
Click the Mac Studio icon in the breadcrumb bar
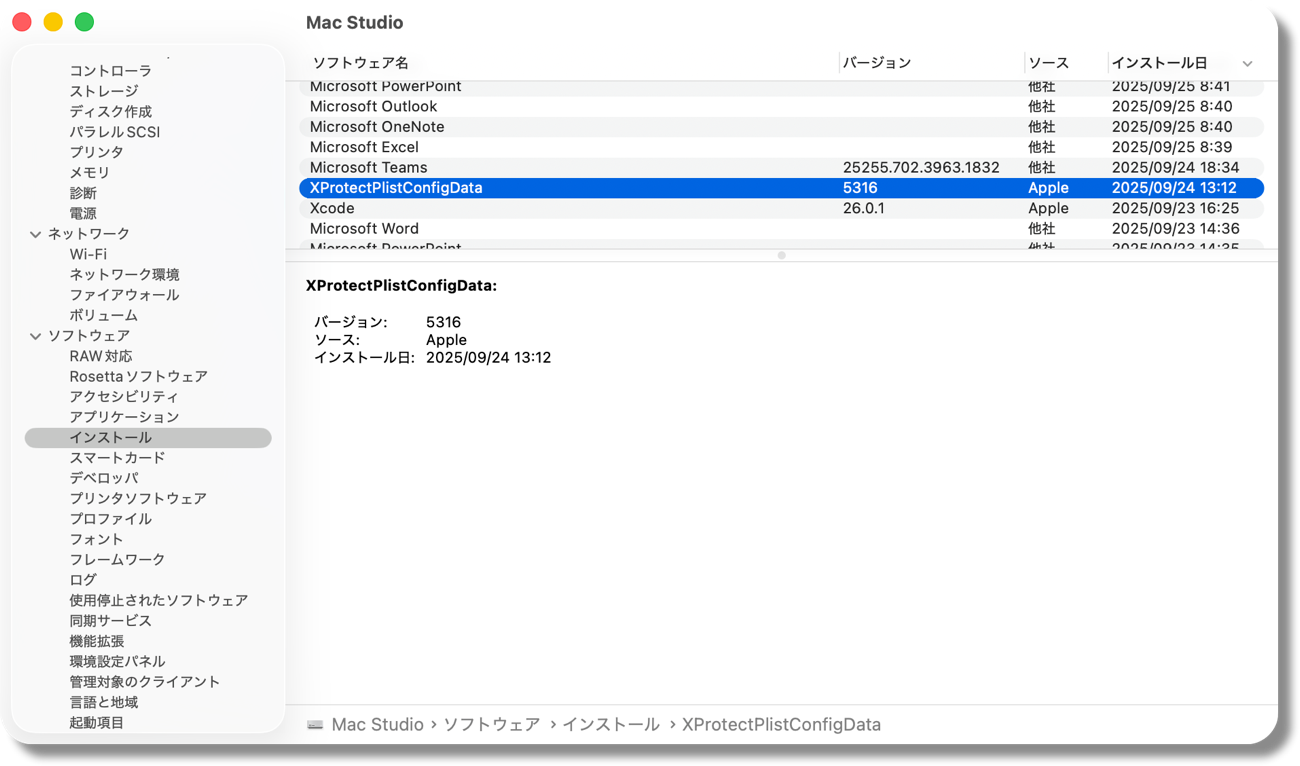point(315,724)
